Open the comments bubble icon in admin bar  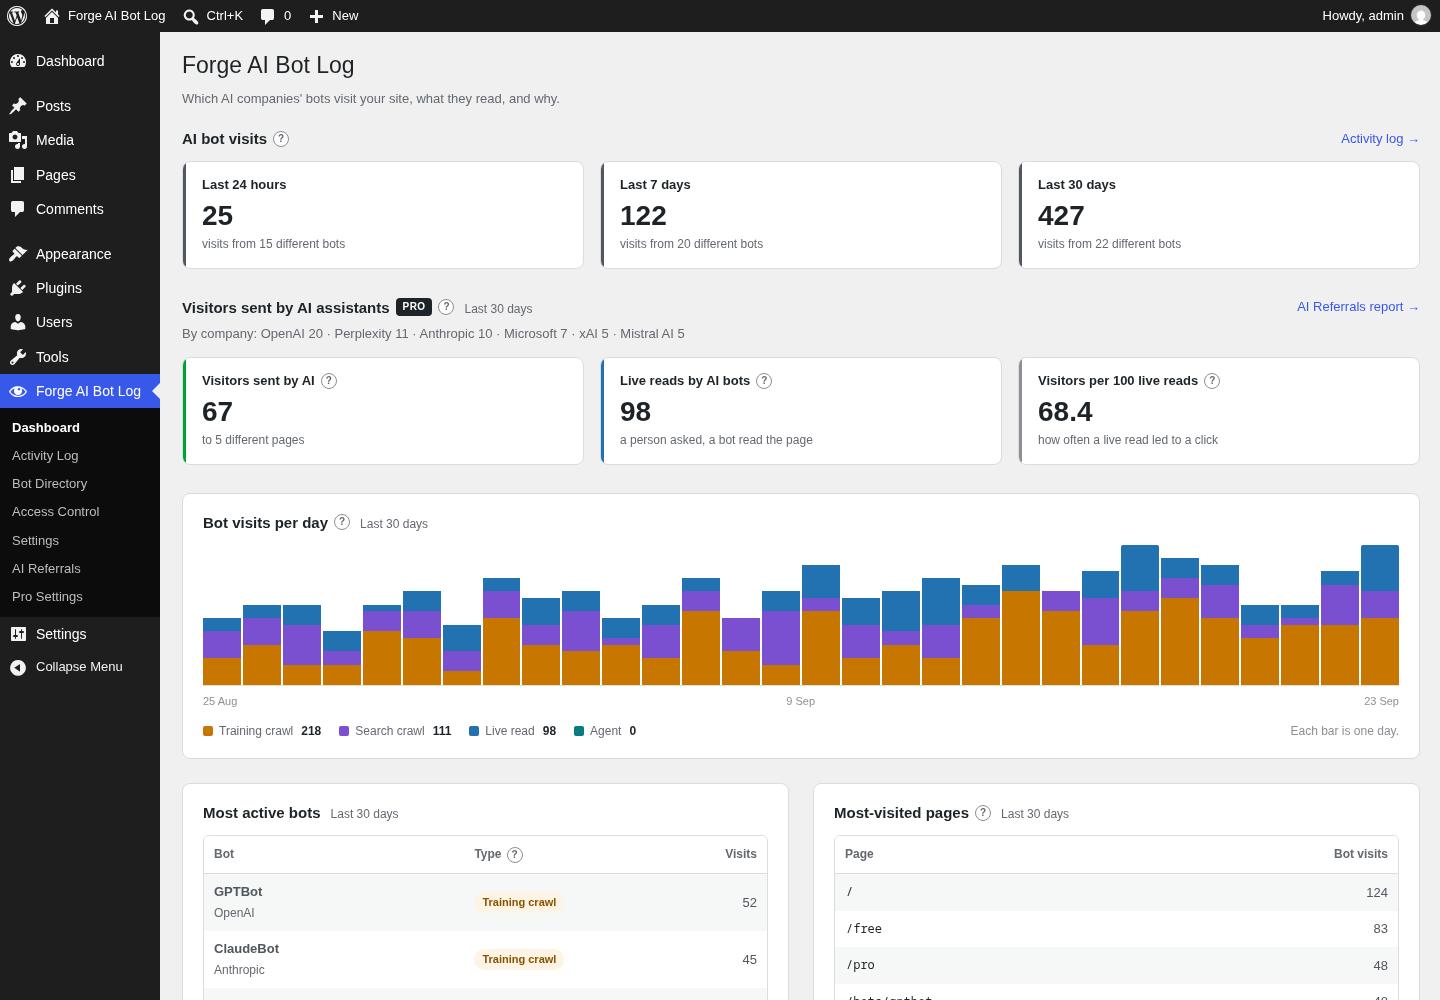pyautogui.click(x=267, y=16)
